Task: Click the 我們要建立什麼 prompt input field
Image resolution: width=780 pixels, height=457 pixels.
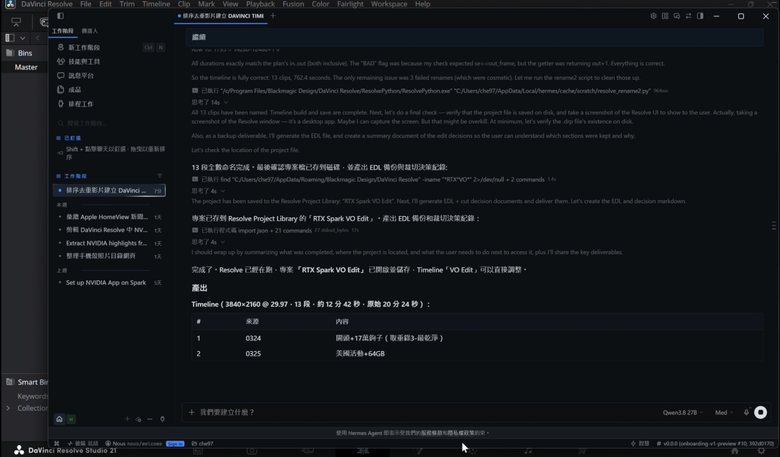Action: click(423, 412)
